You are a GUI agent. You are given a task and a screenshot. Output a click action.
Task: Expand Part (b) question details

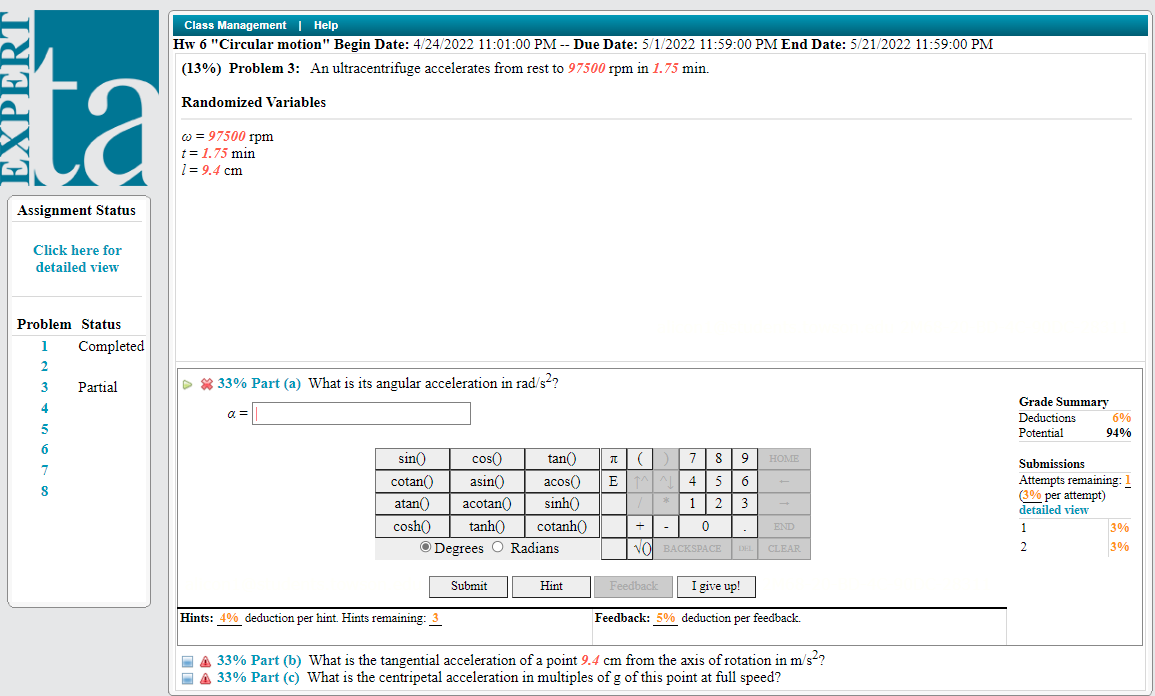click(x=186, y=660)
